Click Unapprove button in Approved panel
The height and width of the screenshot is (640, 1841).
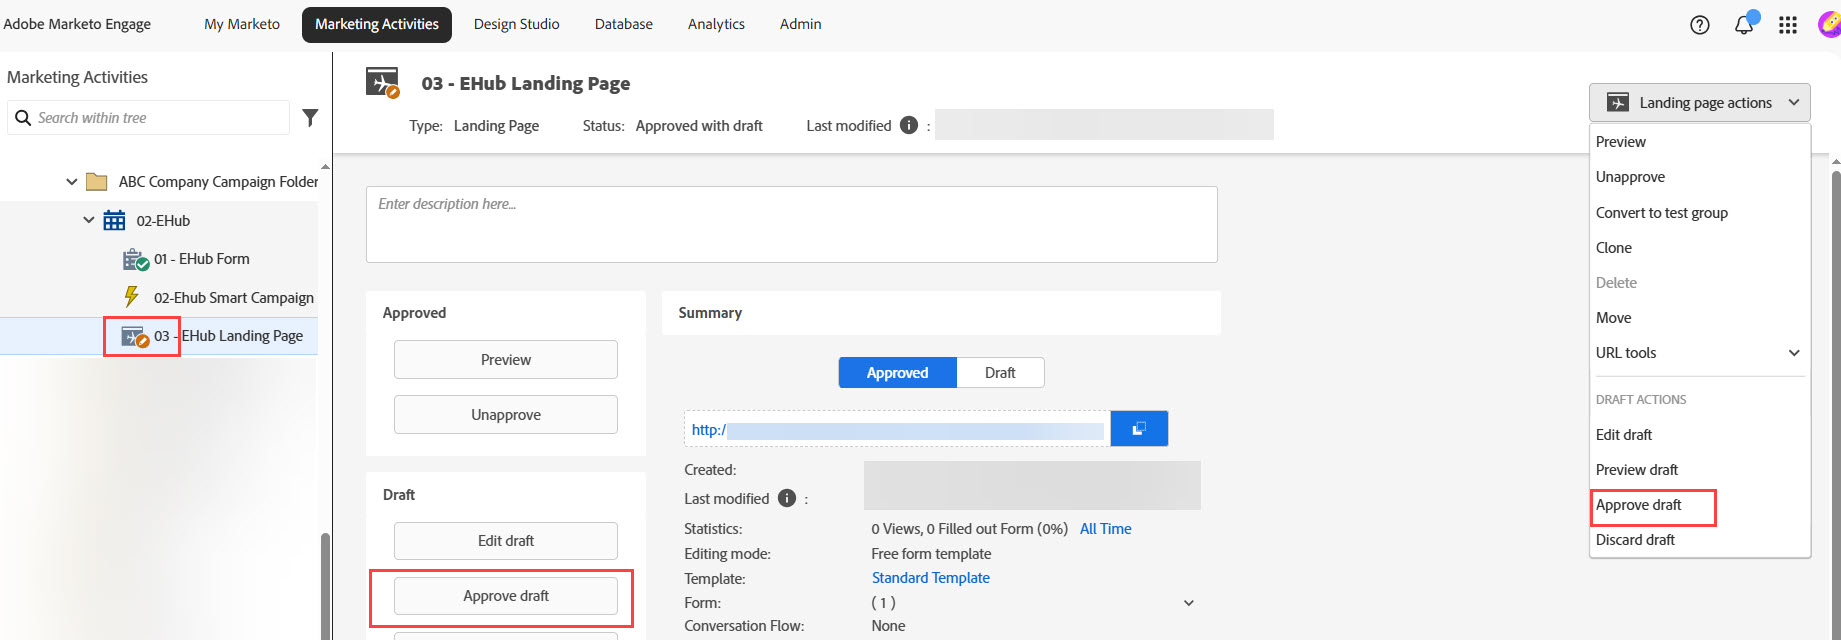(506, 415)
